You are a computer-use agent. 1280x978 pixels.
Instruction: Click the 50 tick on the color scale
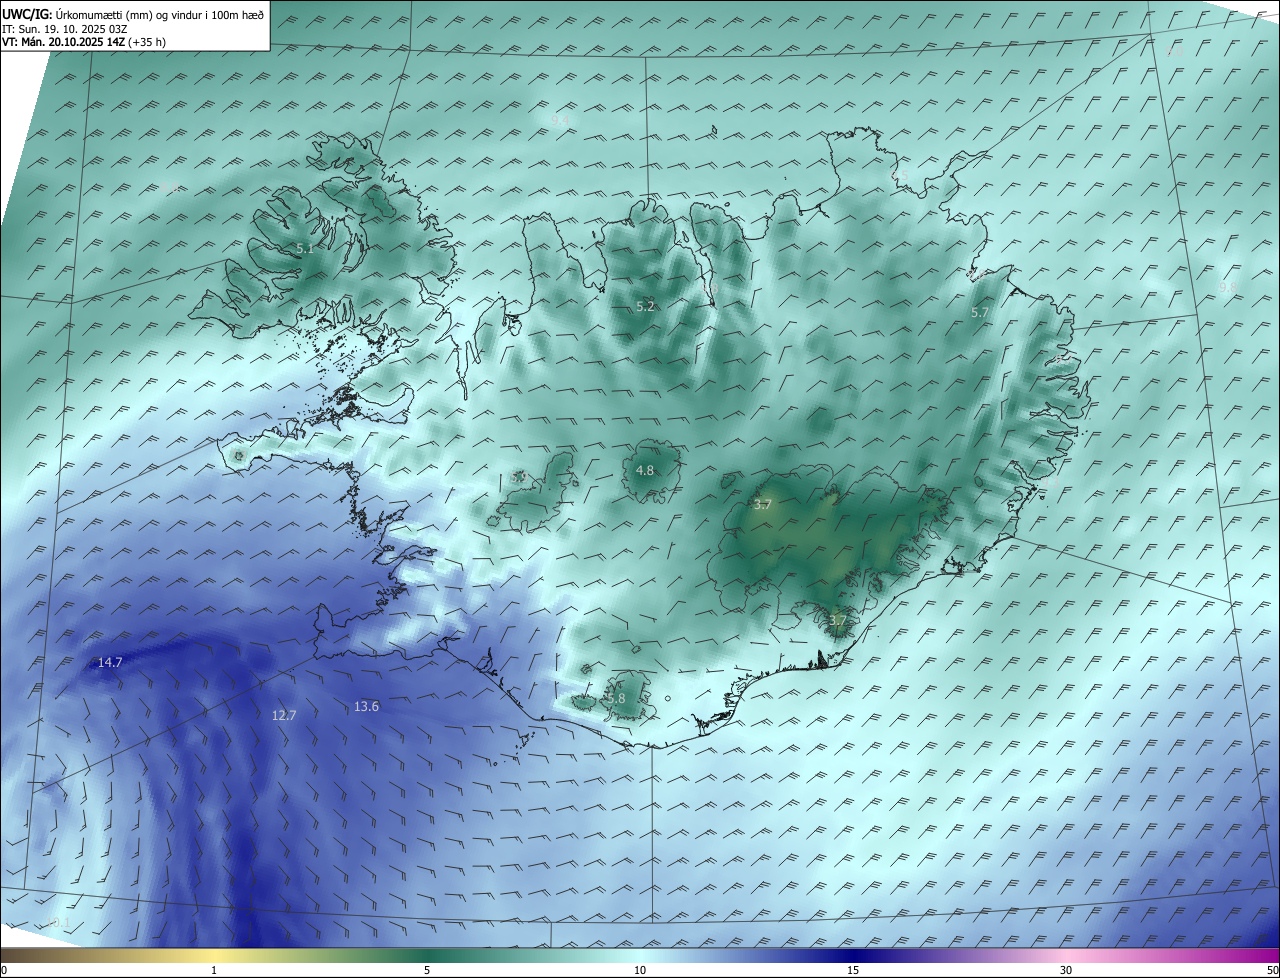pyautogui.click(x=1272, y=970)
